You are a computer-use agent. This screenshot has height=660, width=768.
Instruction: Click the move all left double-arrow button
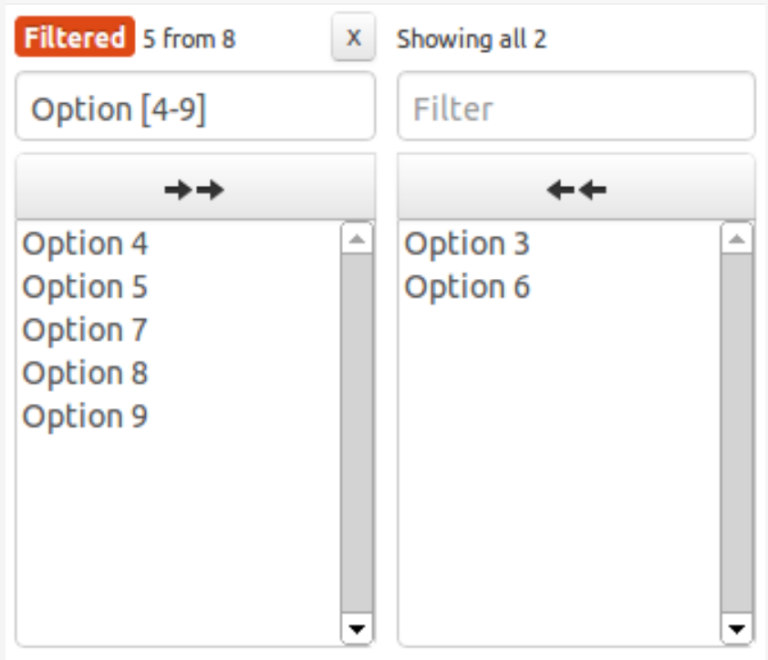(576, 187)
